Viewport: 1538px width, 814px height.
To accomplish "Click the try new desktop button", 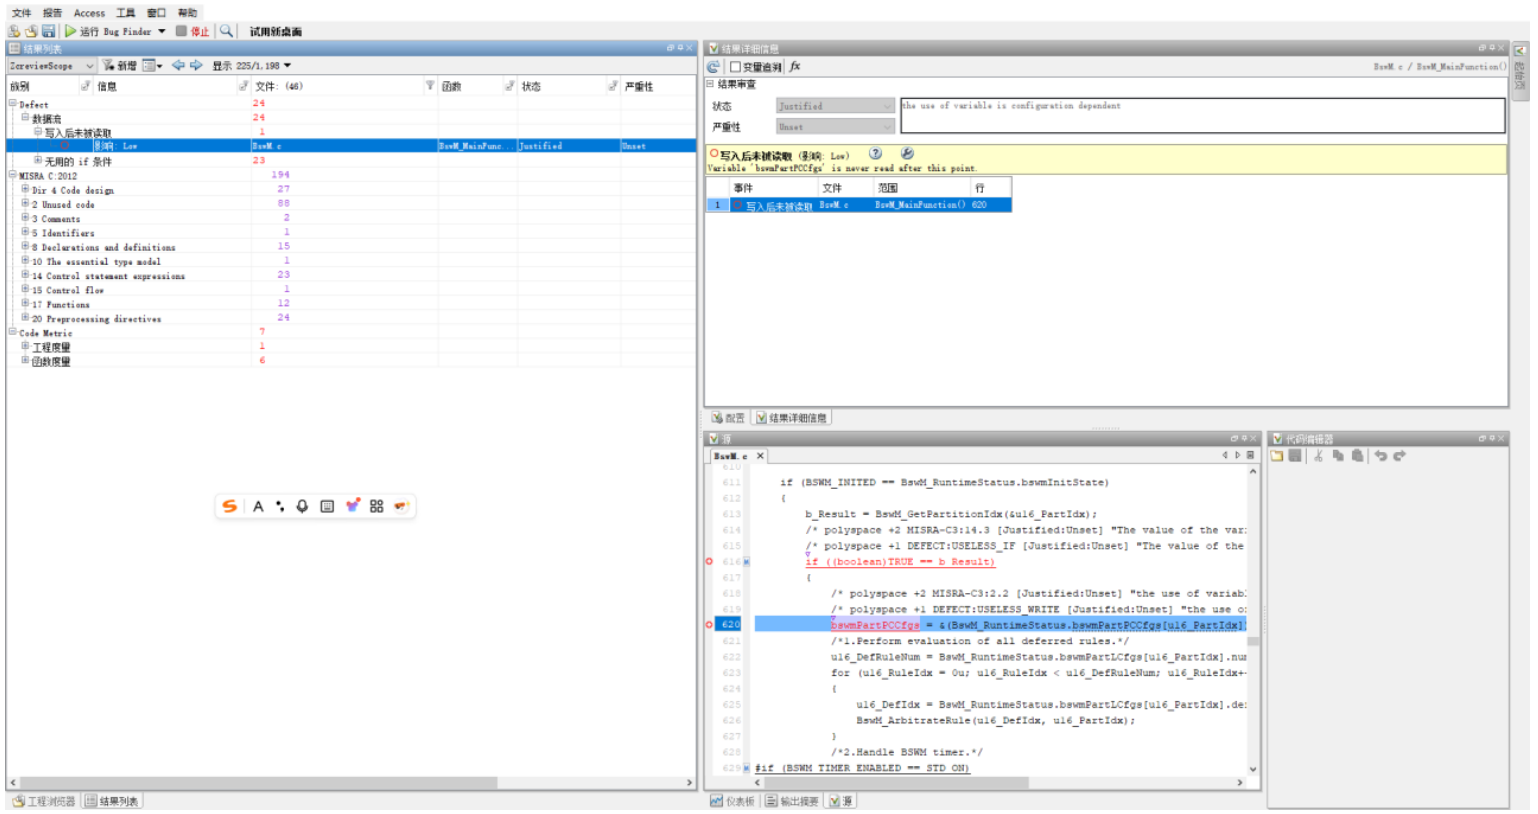I will tap(275, 31).
